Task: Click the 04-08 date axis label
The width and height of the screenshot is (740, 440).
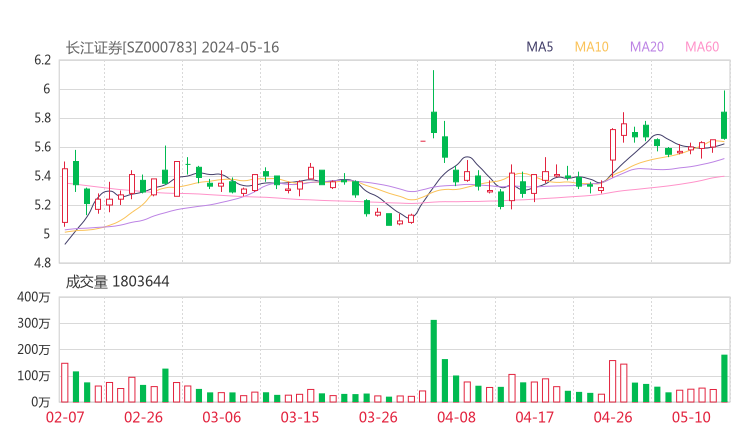Action: 456,417
